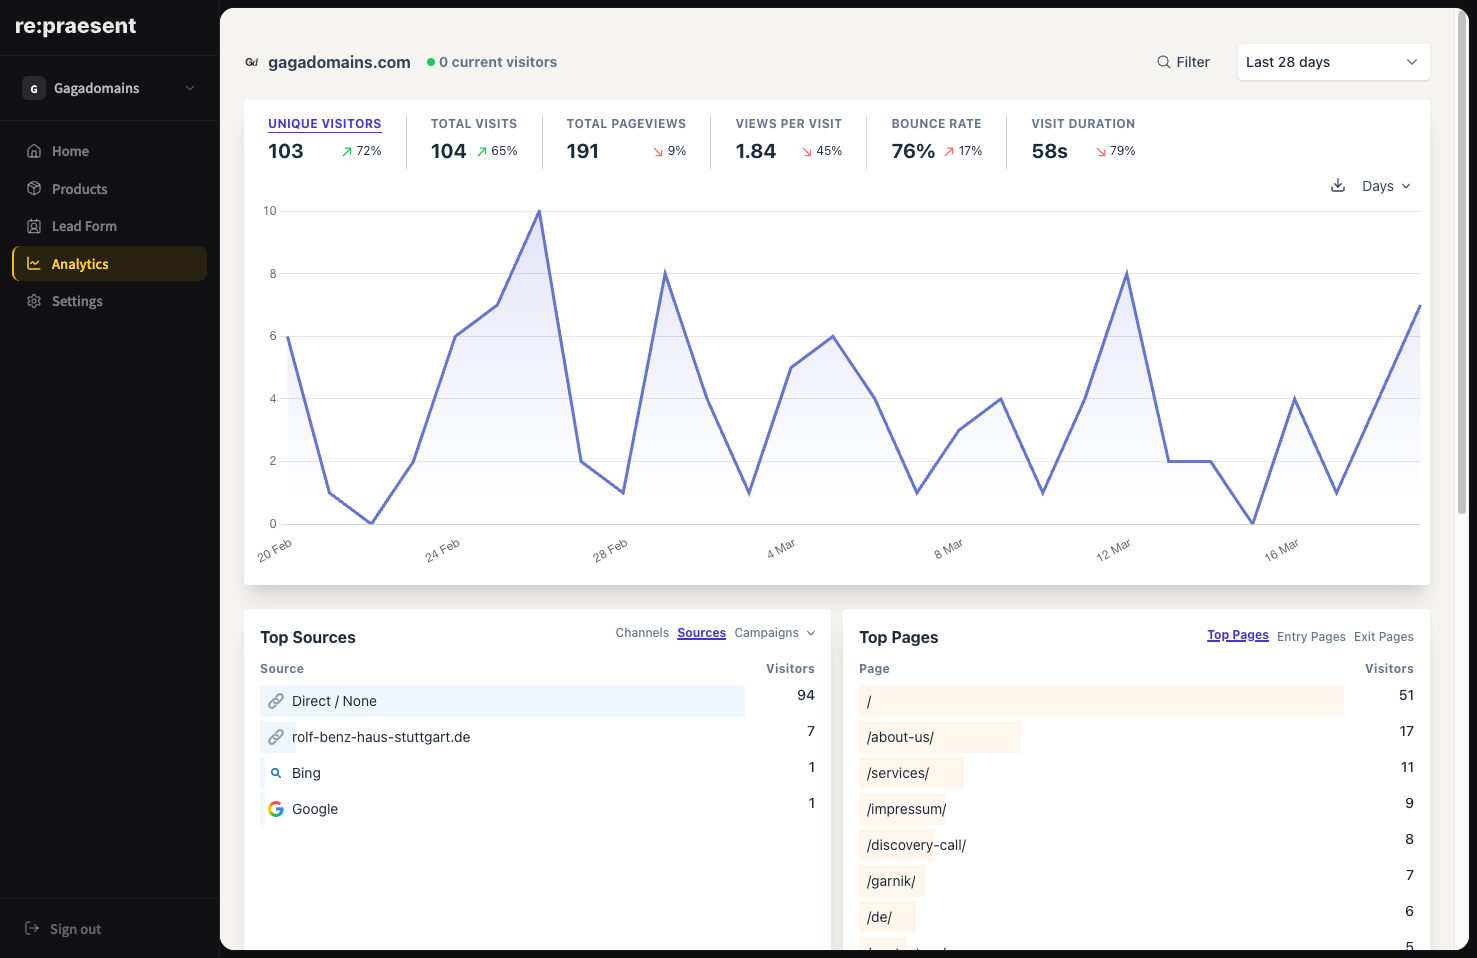Click the Gagadomains workspace avatar
The height and width of the screenshot is (958, 1477).
[x=33, y=88]
